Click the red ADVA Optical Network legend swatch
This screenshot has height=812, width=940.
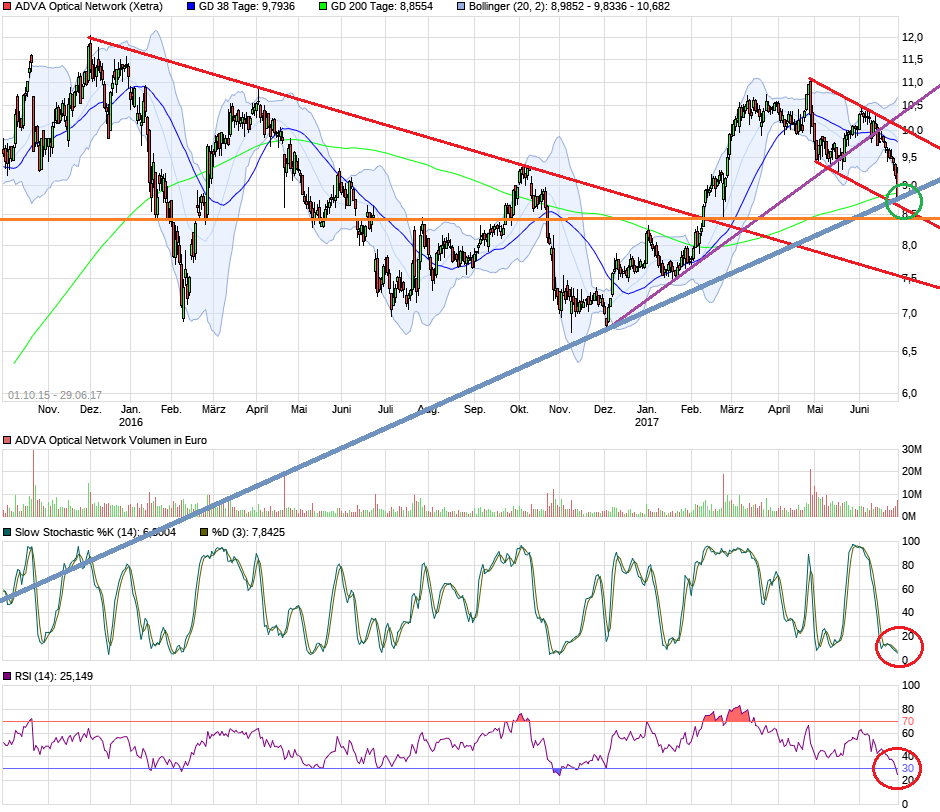7,7
